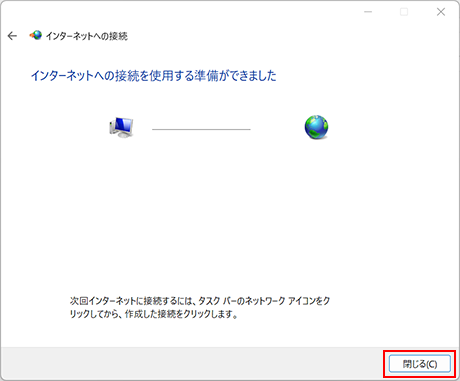Click the text 作成した接続をクリックします
The width and height of the screenshot is (460, 381).
[x=181, y=314]
